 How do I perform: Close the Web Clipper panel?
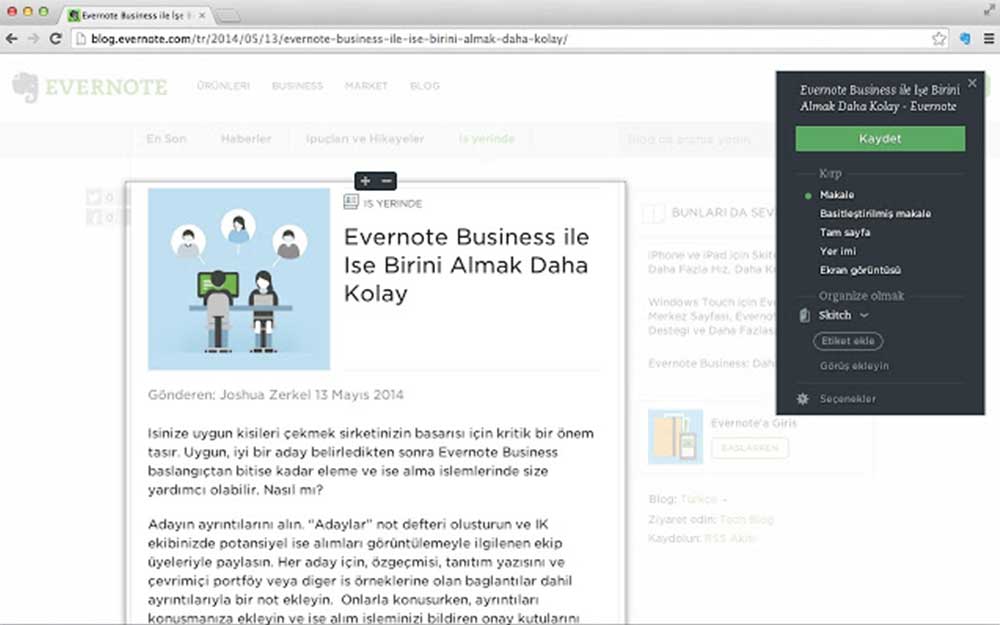click(x=972, y=83)
